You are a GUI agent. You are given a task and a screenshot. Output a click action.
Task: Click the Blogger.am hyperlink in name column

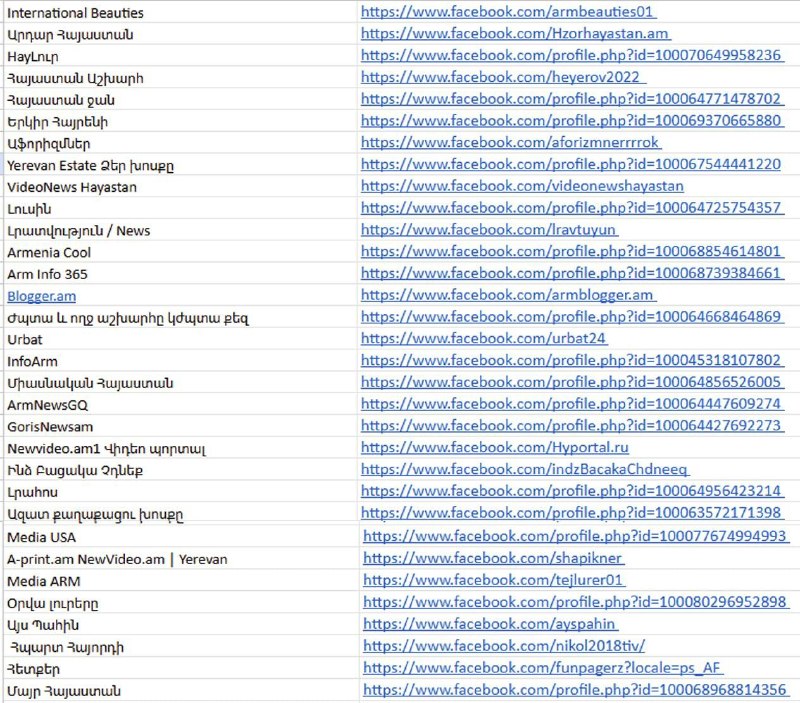pos(41,296)
